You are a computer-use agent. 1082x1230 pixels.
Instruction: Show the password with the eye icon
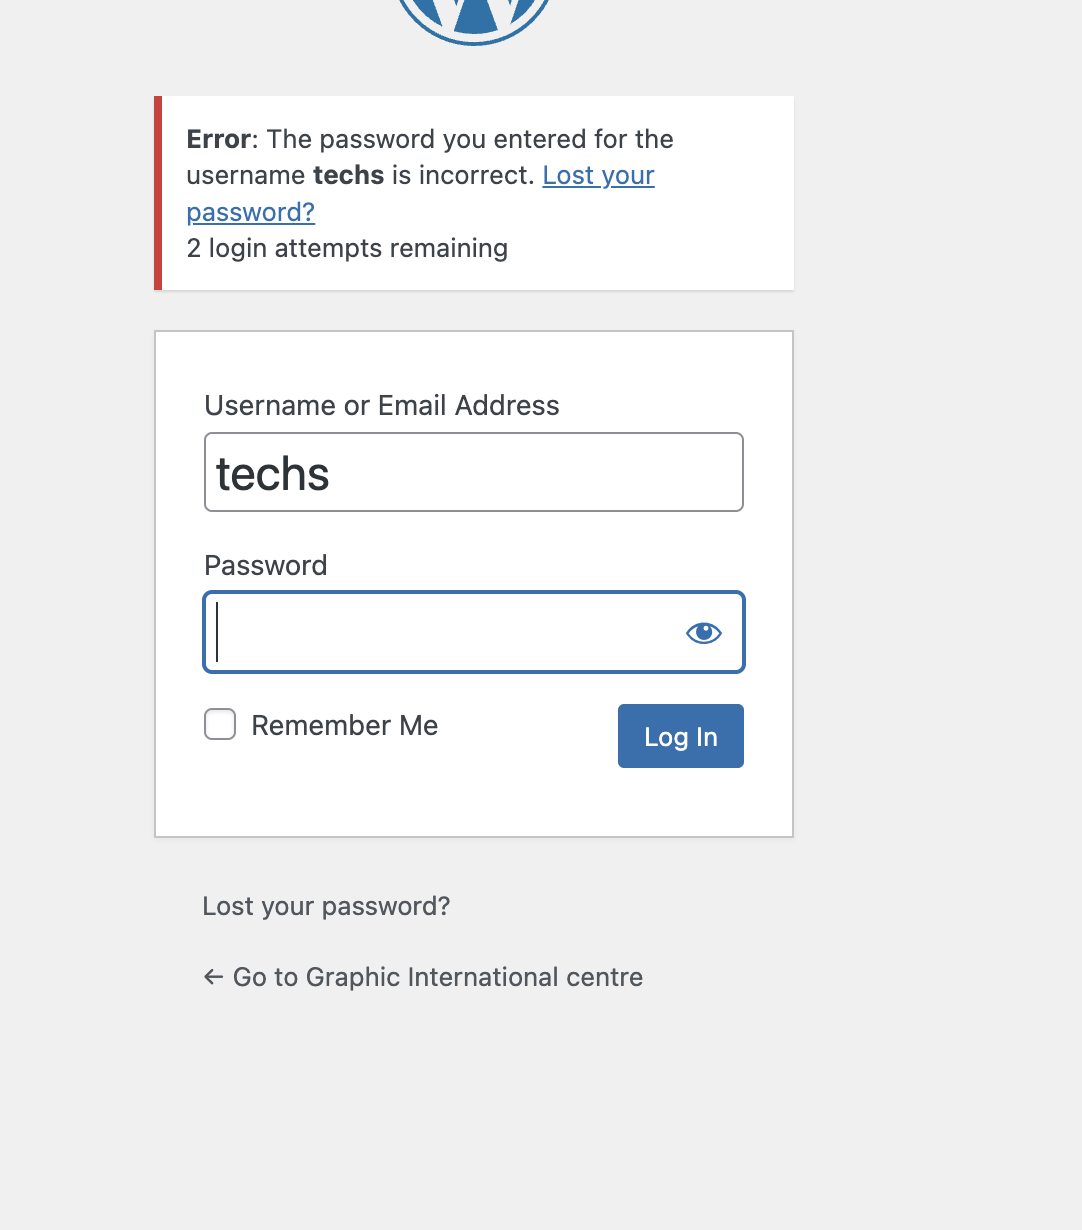point(703,632)
